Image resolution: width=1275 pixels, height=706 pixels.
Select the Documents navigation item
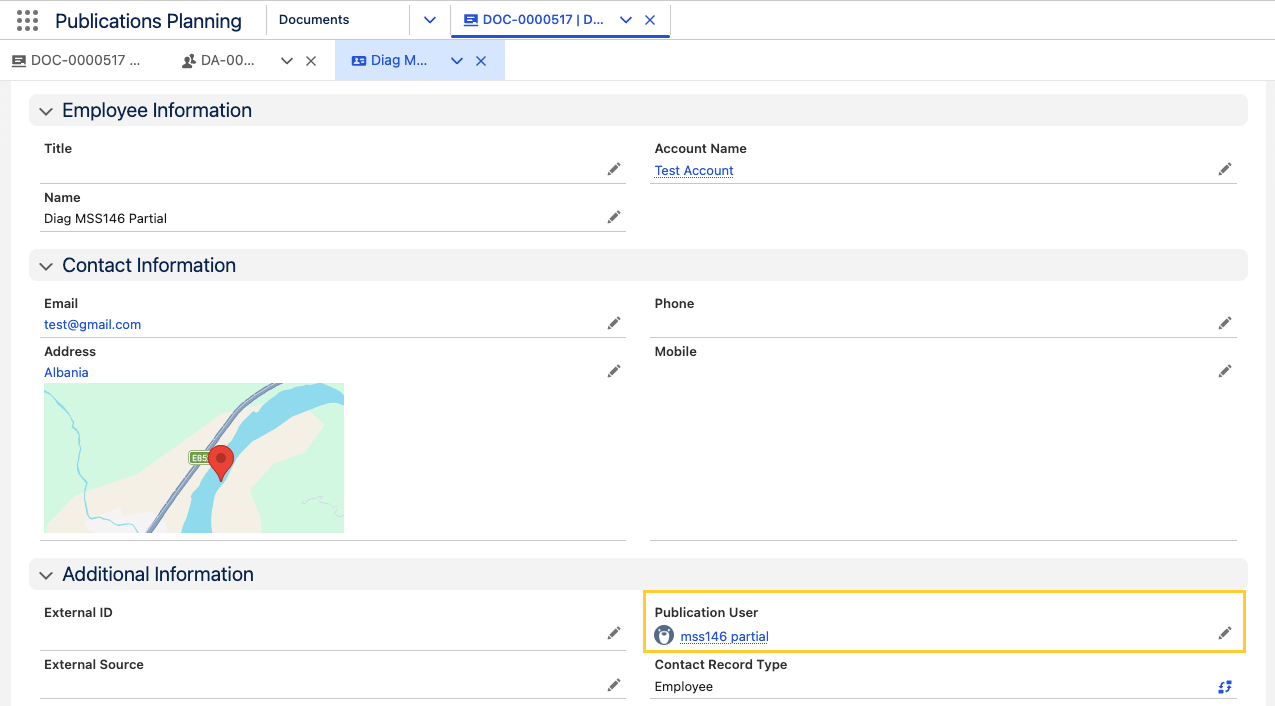click(314, 20)
